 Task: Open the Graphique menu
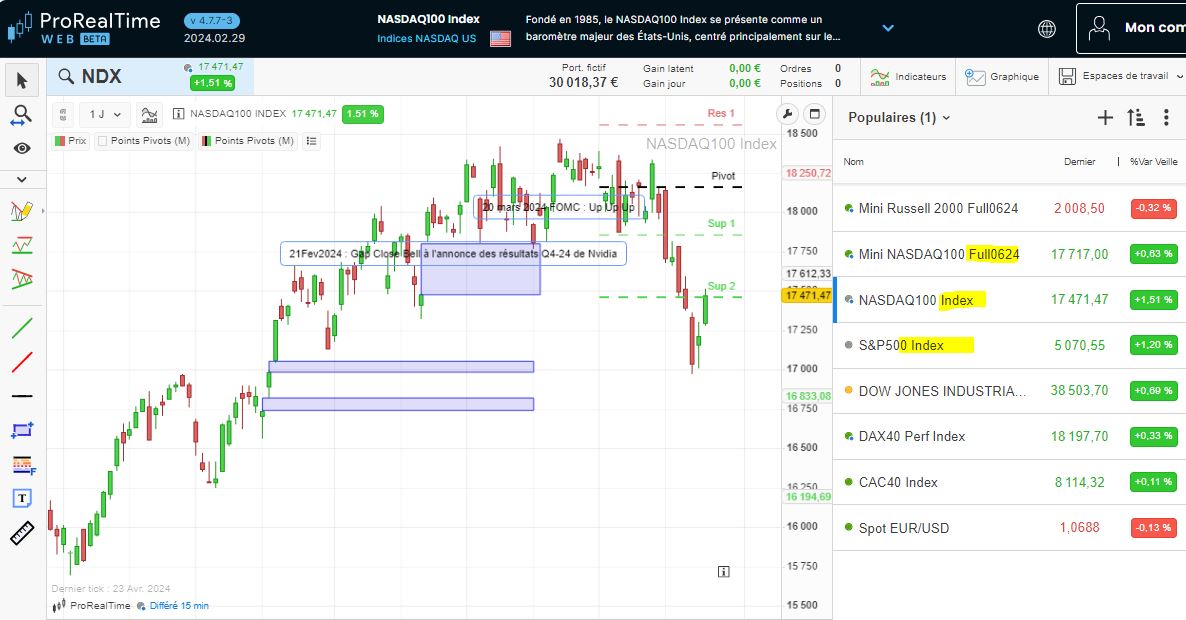(x=1002, y=76)
